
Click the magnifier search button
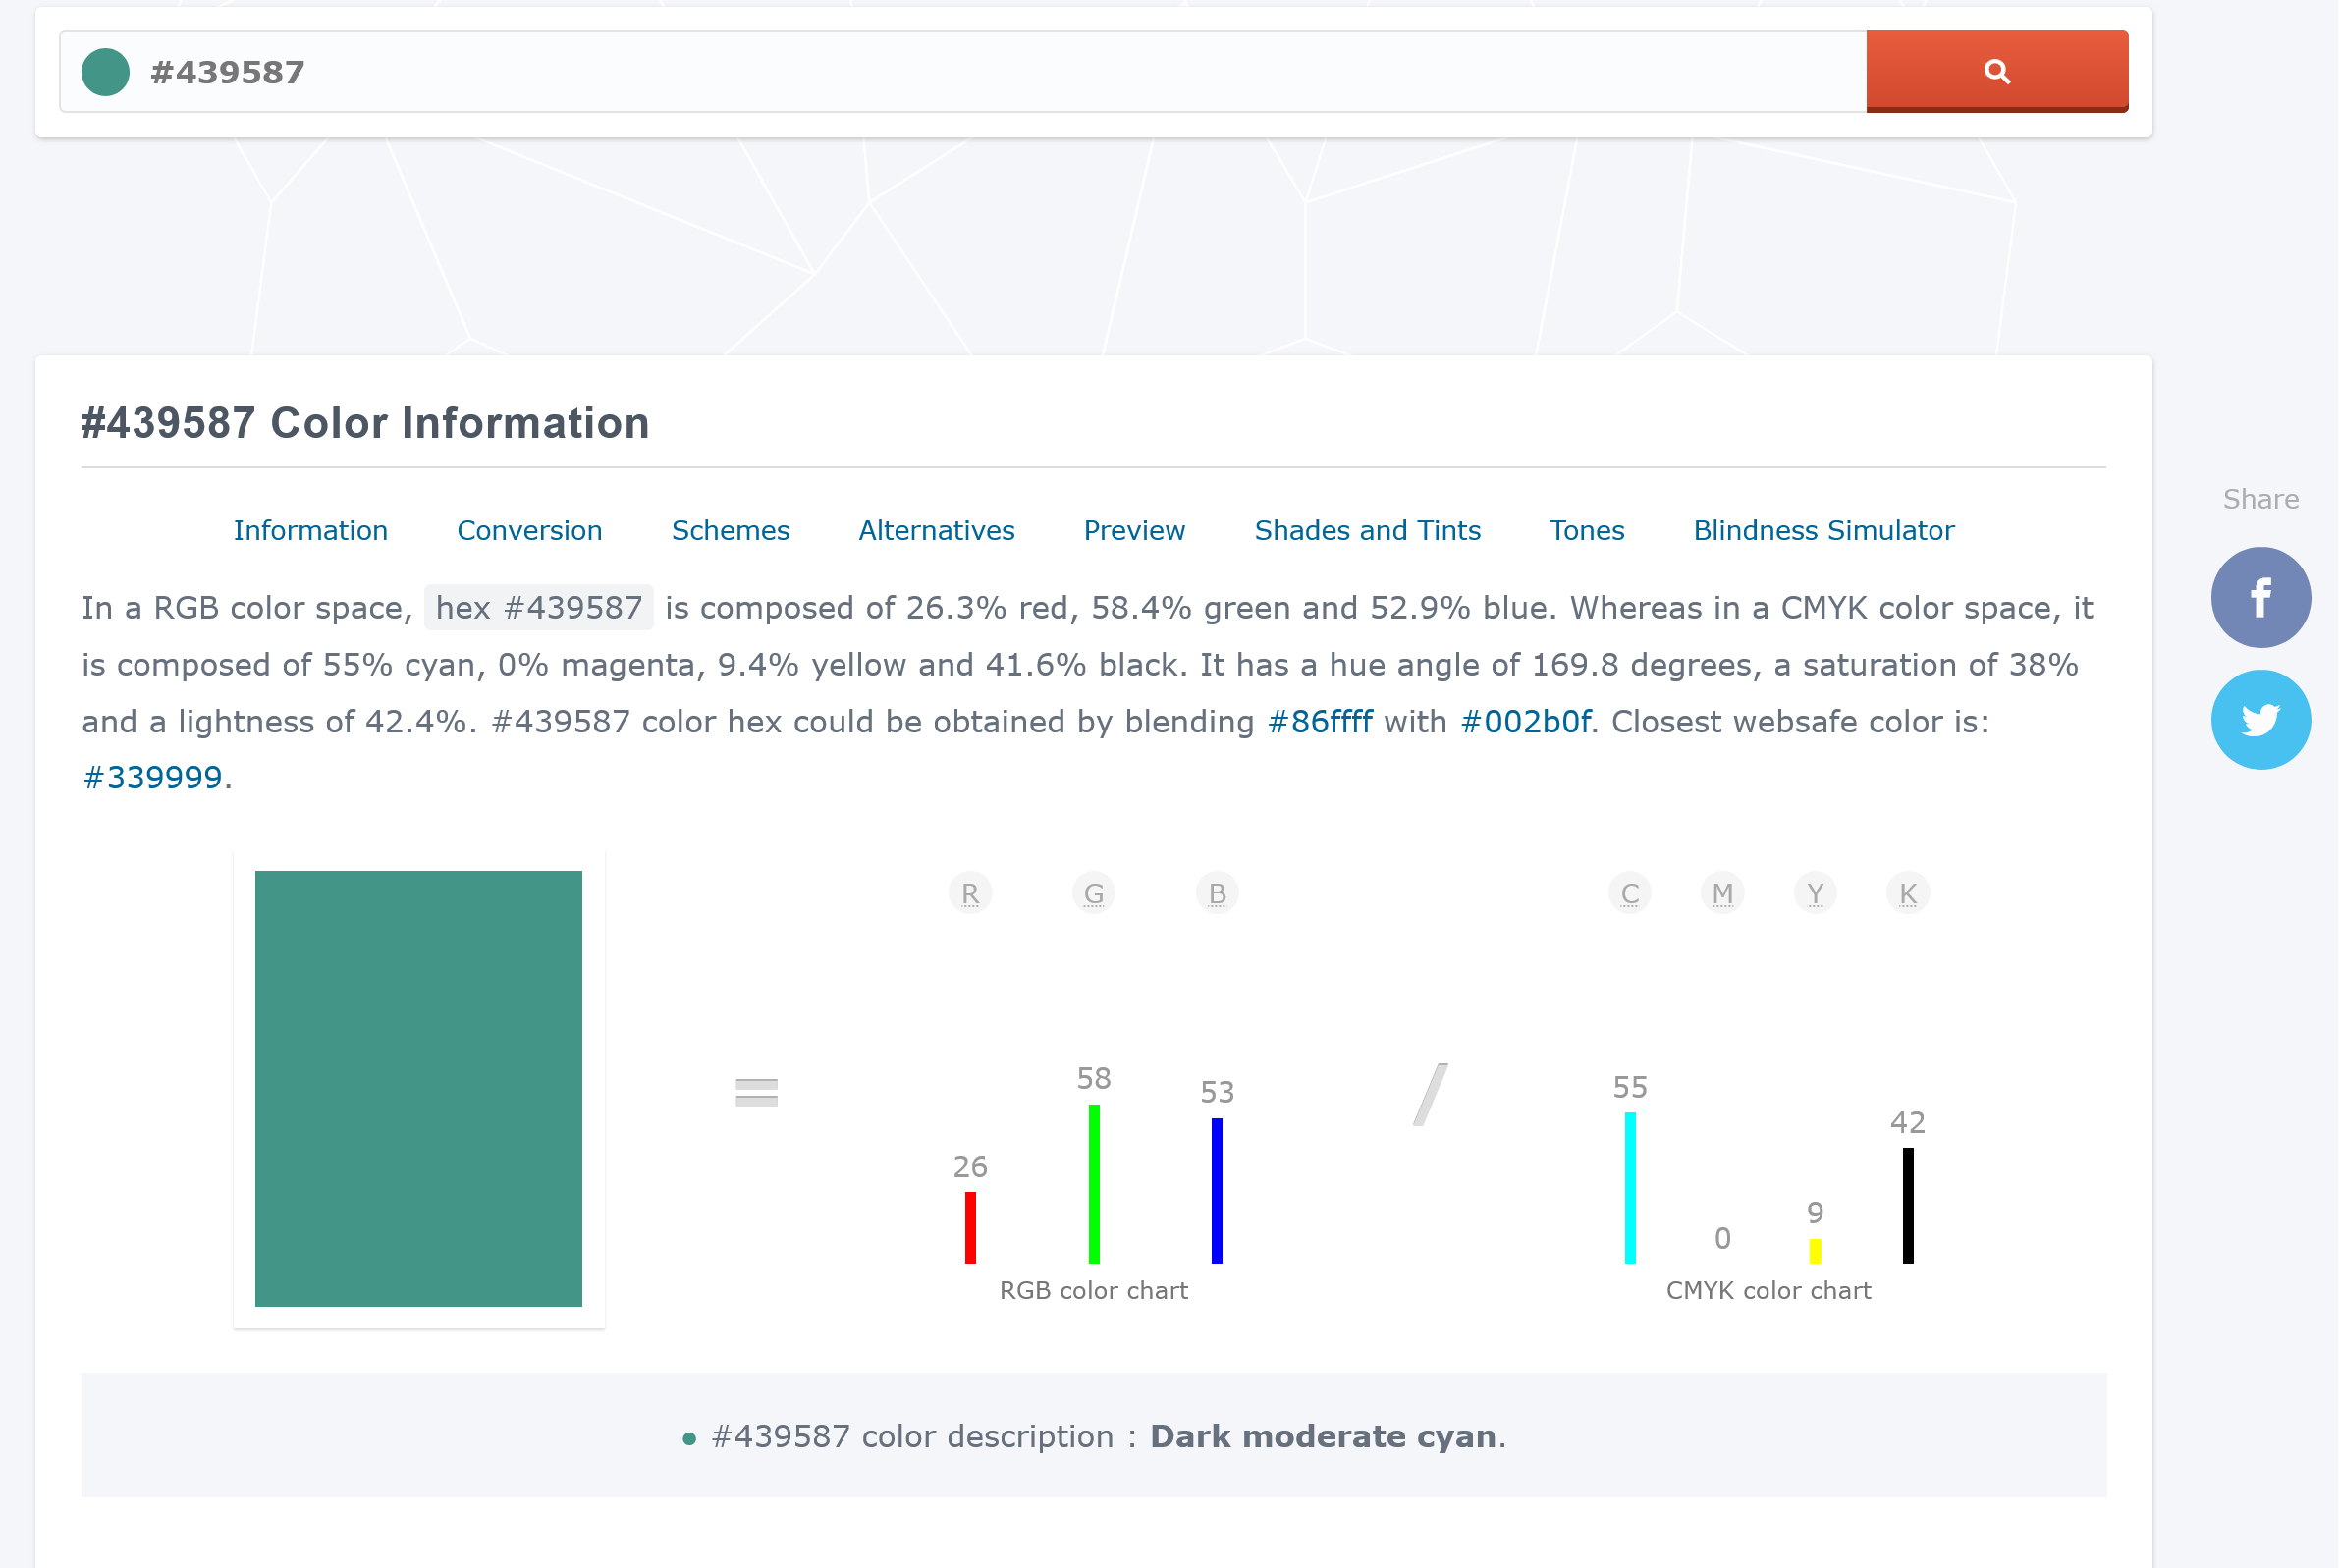tap(1996, 71)
